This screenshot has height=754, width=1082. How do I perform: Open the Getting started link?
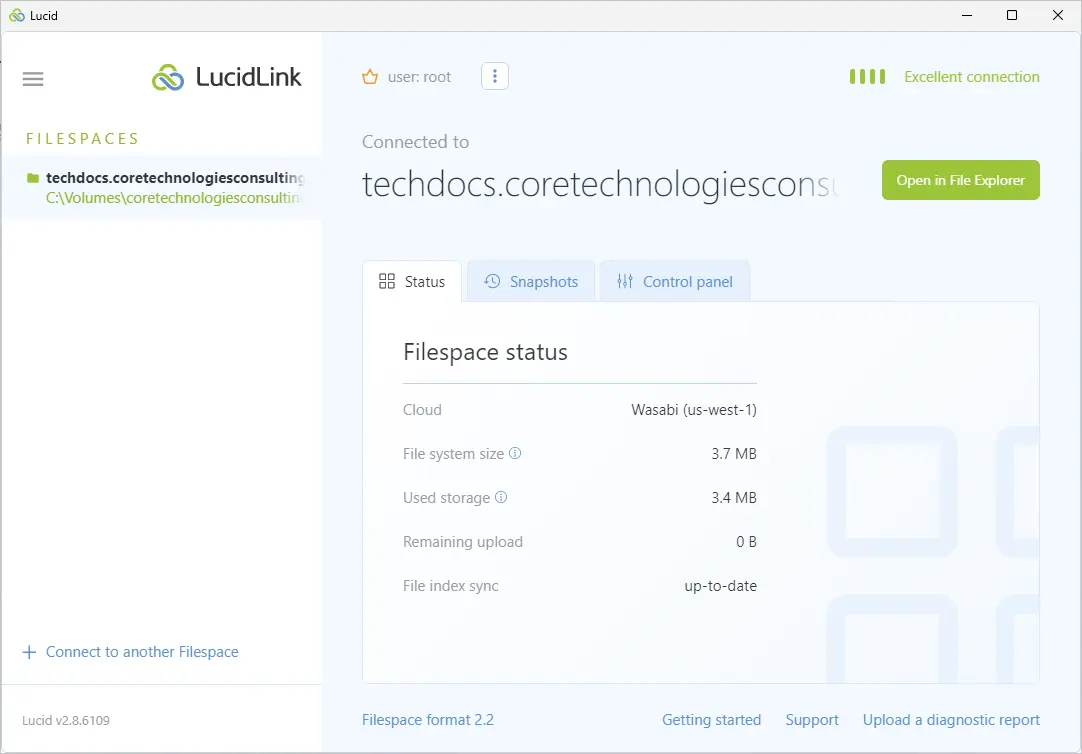(711, 720)
